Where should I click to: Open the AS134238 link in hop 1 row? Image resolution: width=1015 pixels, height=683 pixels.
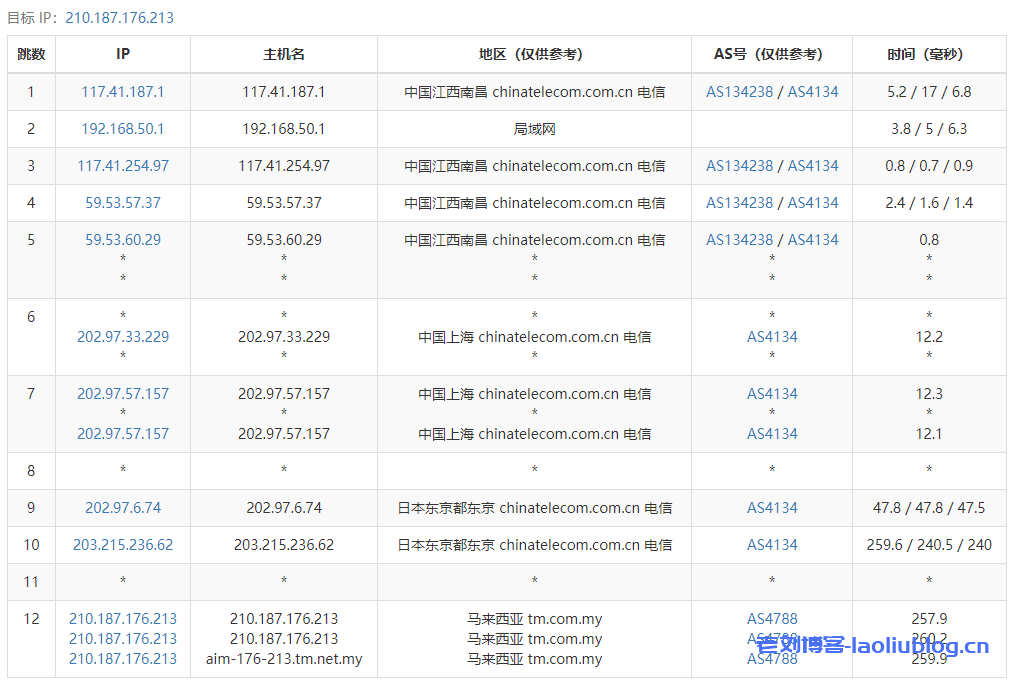[739, 92]
